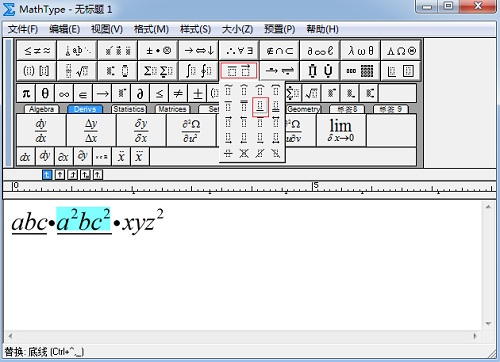The image size is (500, 362).
Task: Open the uppercase Greek palette ΛΩΘ
Action: 401,51
